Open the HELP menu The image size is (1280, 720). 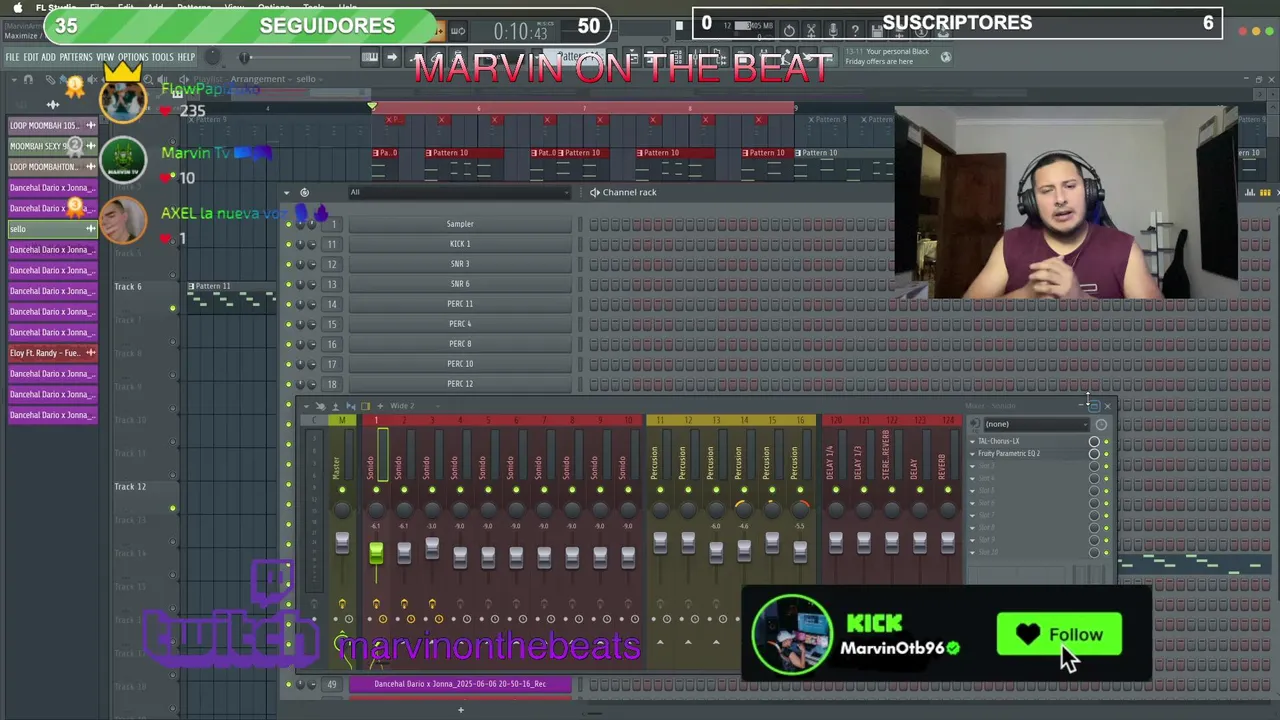[x=187, y=57]
